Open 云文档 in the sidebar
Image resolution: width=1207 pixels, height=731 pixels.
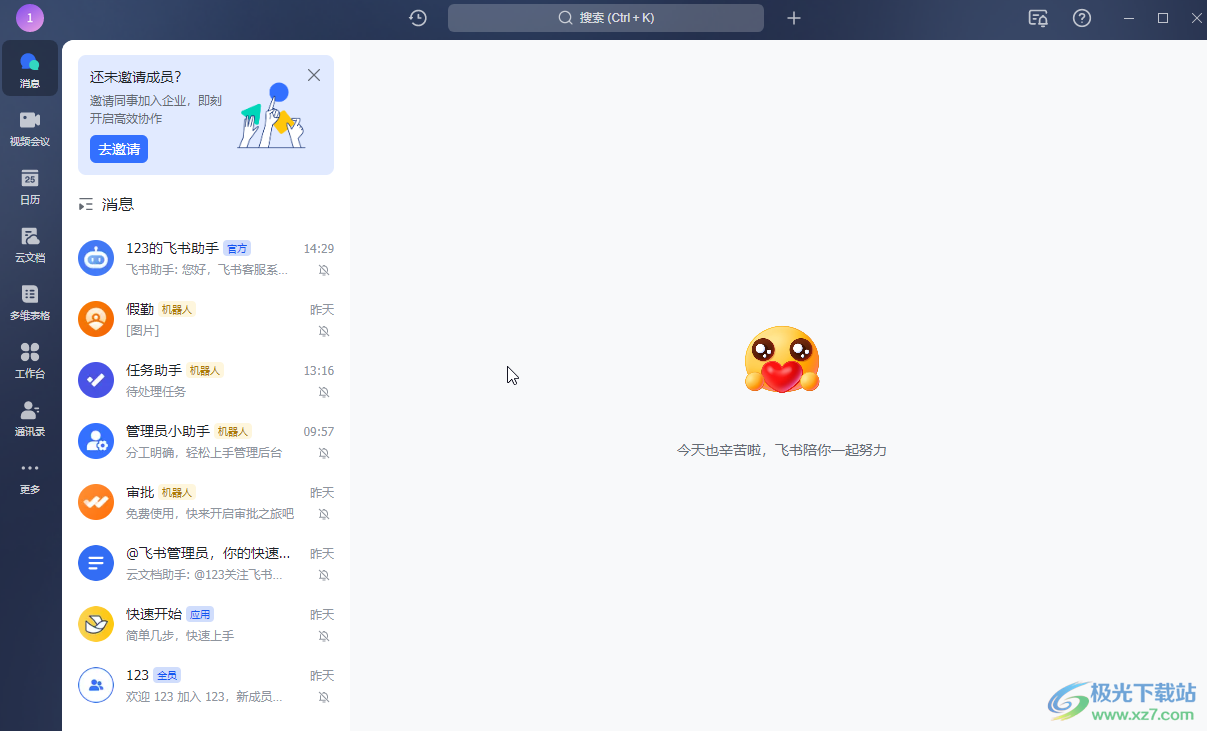coord(30,243)
